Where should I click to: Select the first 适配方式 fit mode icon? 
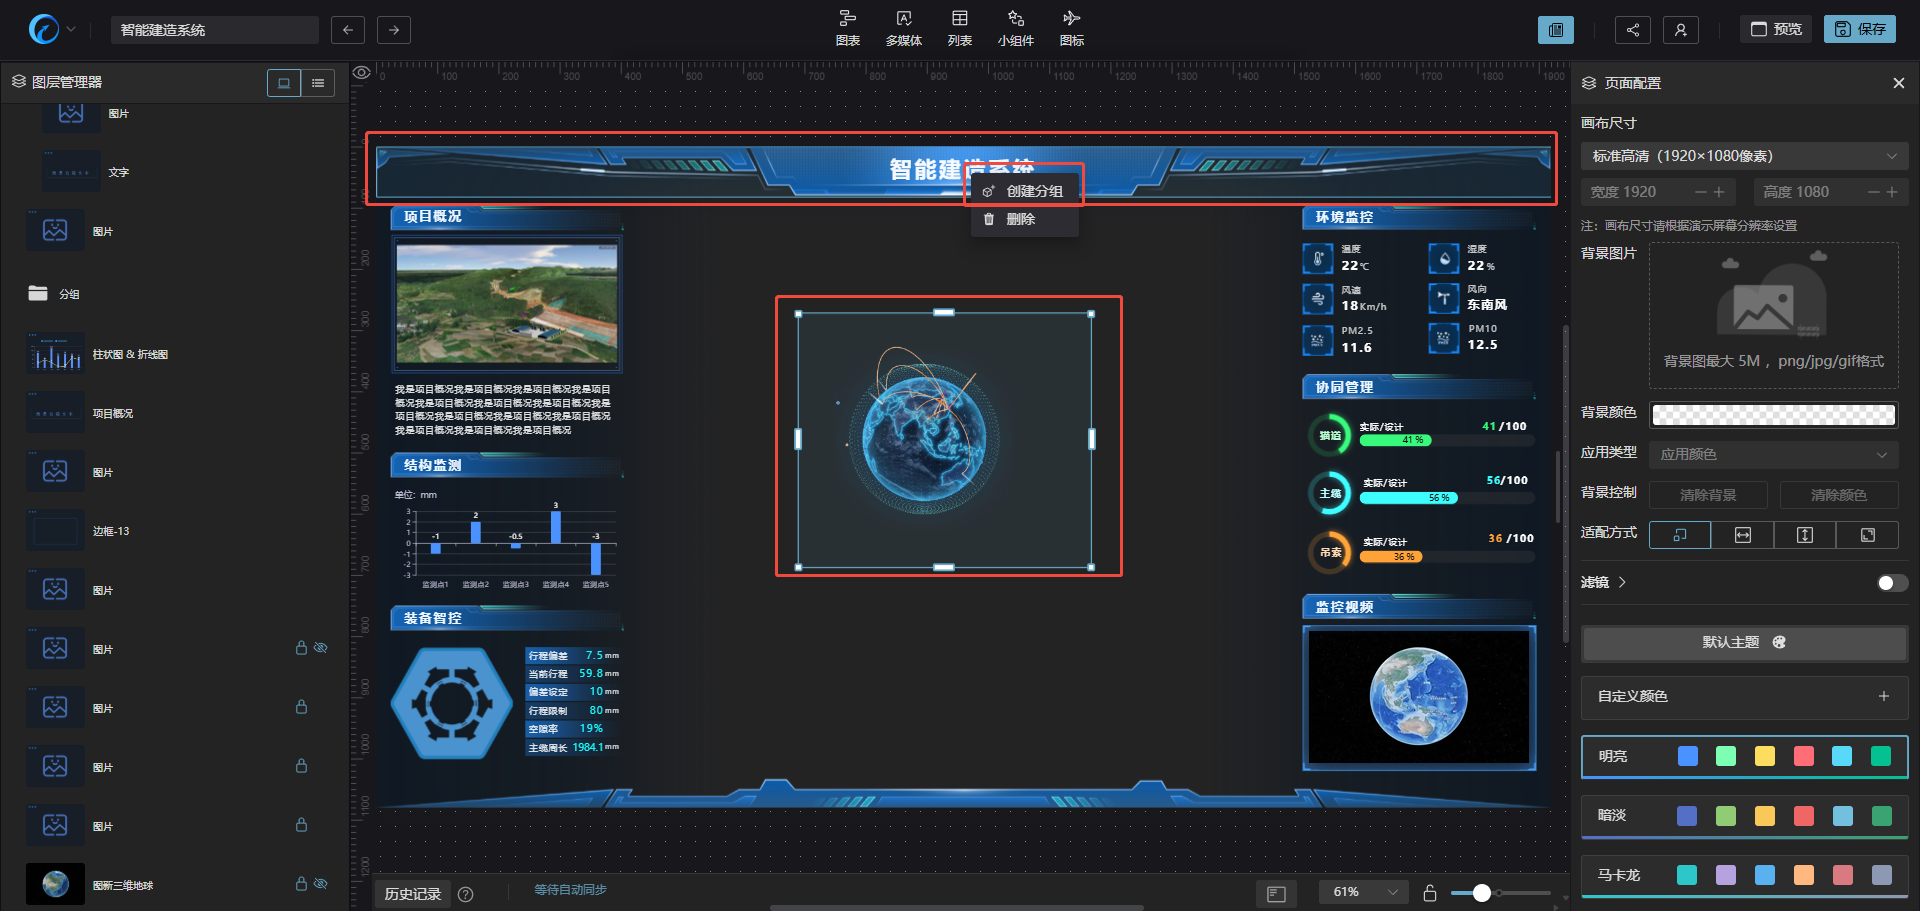pos(1680,535)
